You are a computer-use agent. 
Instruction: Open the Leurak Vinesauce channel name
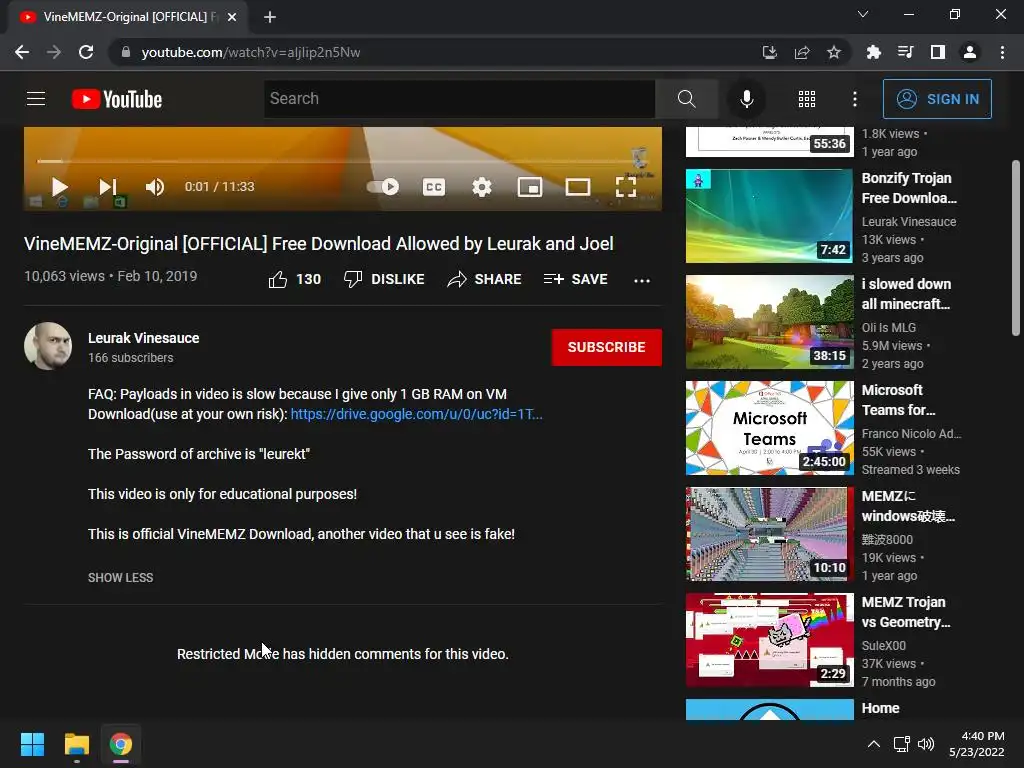point(144,338)
